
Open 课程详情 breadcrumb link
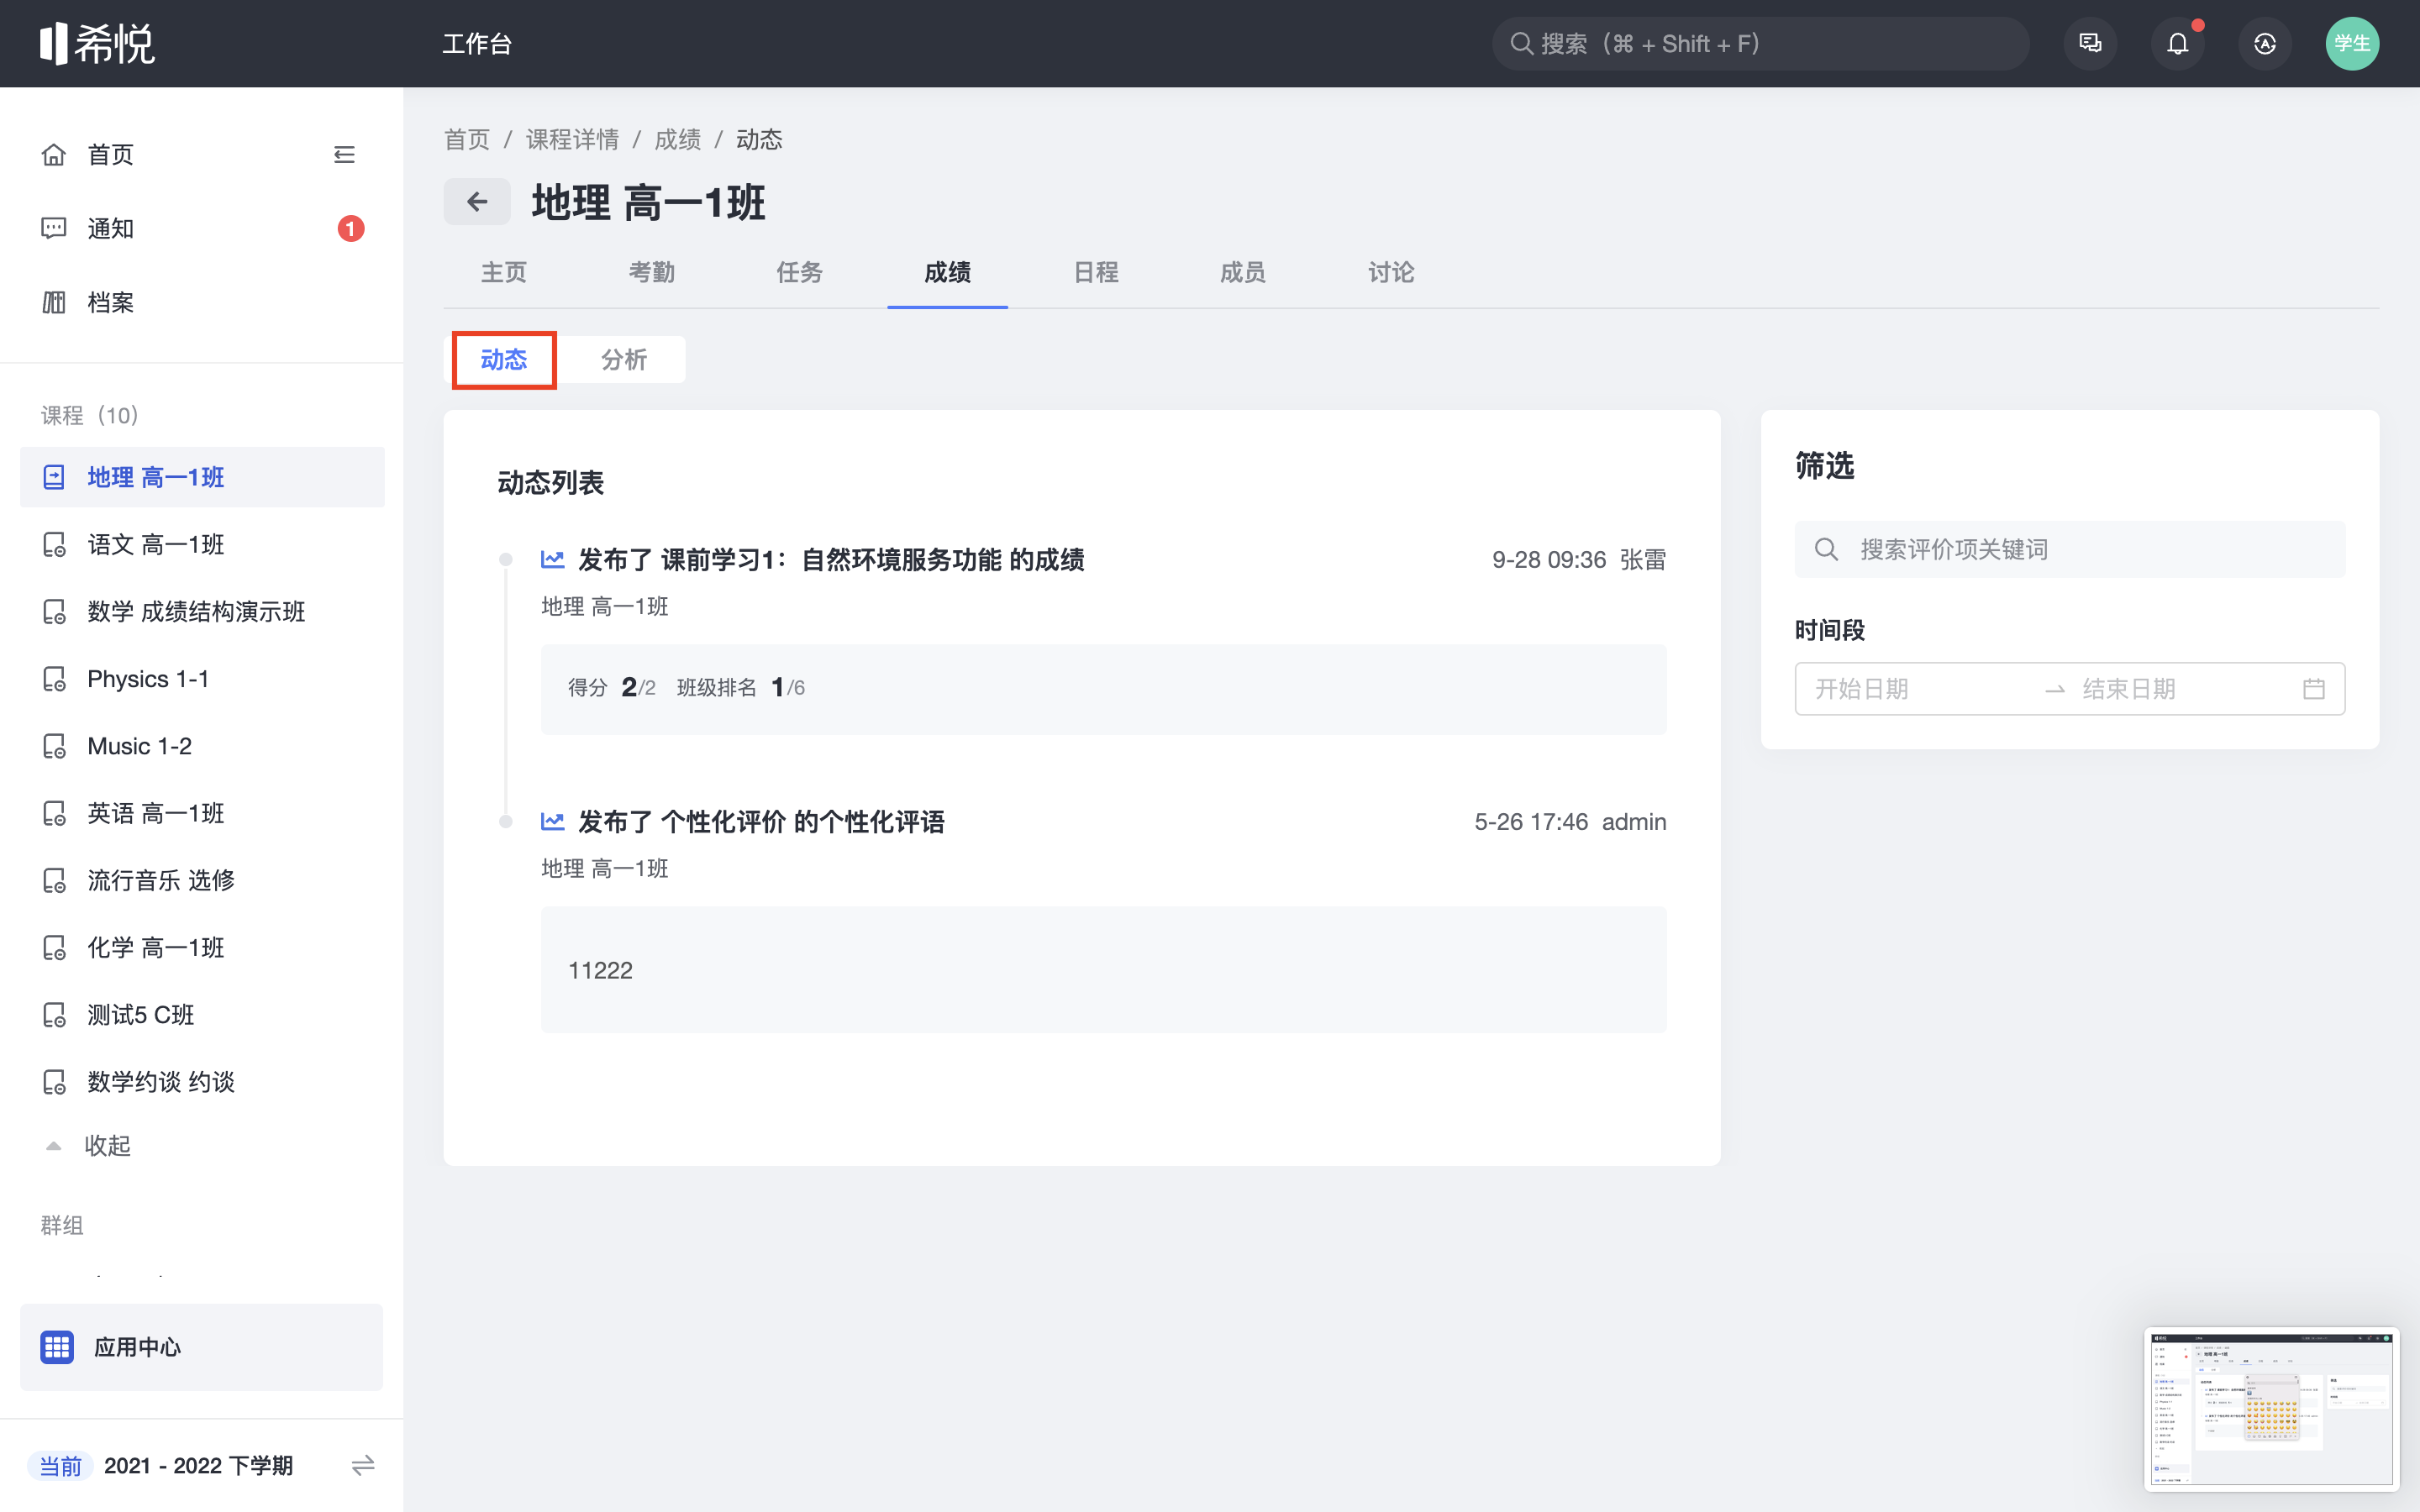pyautogui.click(x=572, y=139)
